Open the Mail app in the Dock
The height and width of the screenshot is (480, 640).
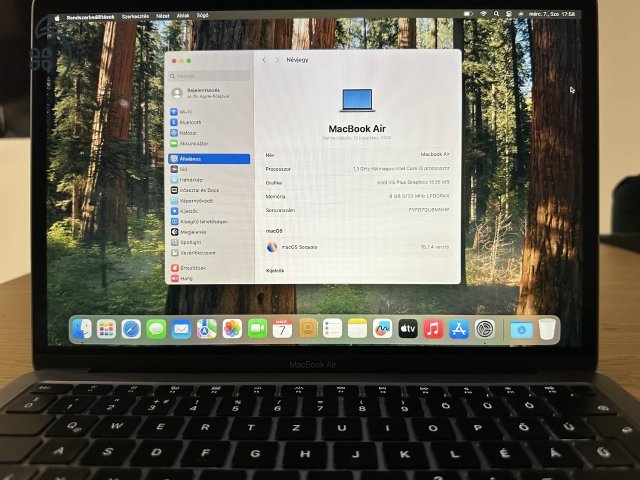click(181, 329)
